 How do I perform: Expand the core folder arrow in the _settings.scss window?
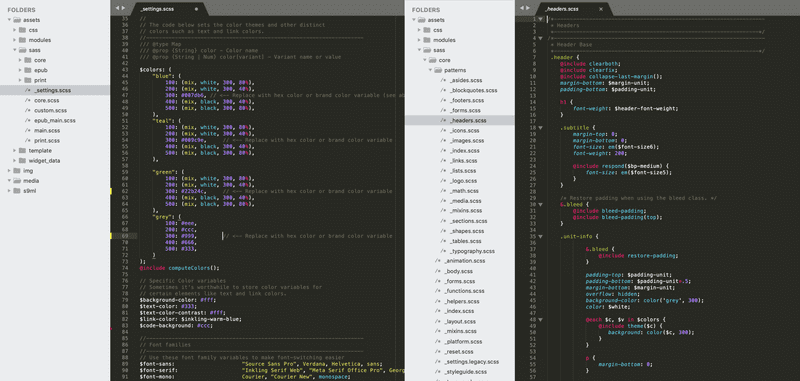click(x=21, y=60)
